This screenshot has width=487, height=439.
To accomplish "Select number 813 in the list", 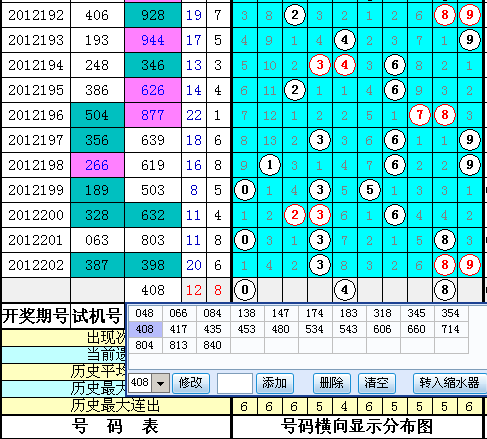I will click(x=179, y=345).
